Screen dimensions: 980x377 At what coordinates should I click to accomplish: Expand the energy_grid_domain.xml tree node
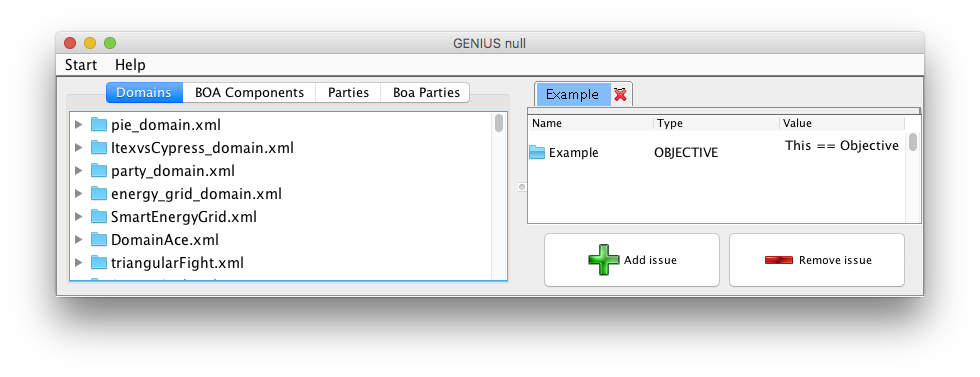[79, 194]
